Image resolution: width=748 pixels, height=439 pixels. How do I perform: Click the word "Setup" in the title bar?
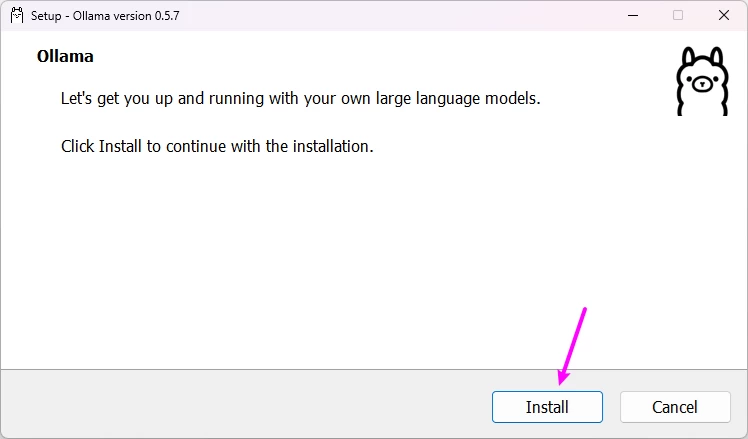(48, 16)
